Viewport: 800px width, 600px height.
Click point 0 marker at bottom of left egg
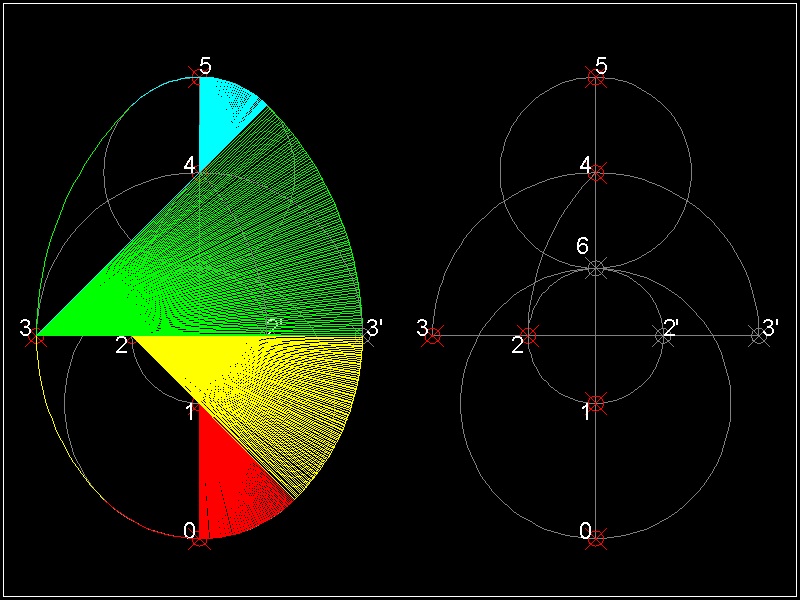[x=199, y=538]
